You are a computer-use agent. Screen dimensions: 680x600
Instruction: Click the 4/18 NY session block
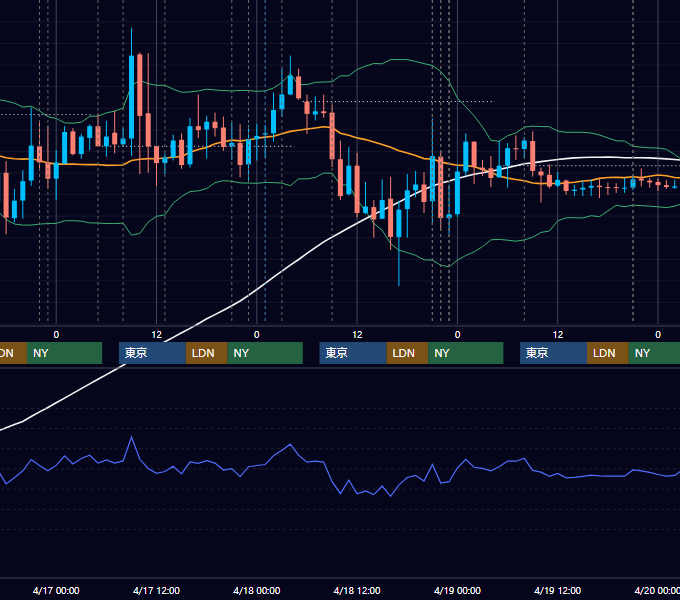tap(466, 353)
